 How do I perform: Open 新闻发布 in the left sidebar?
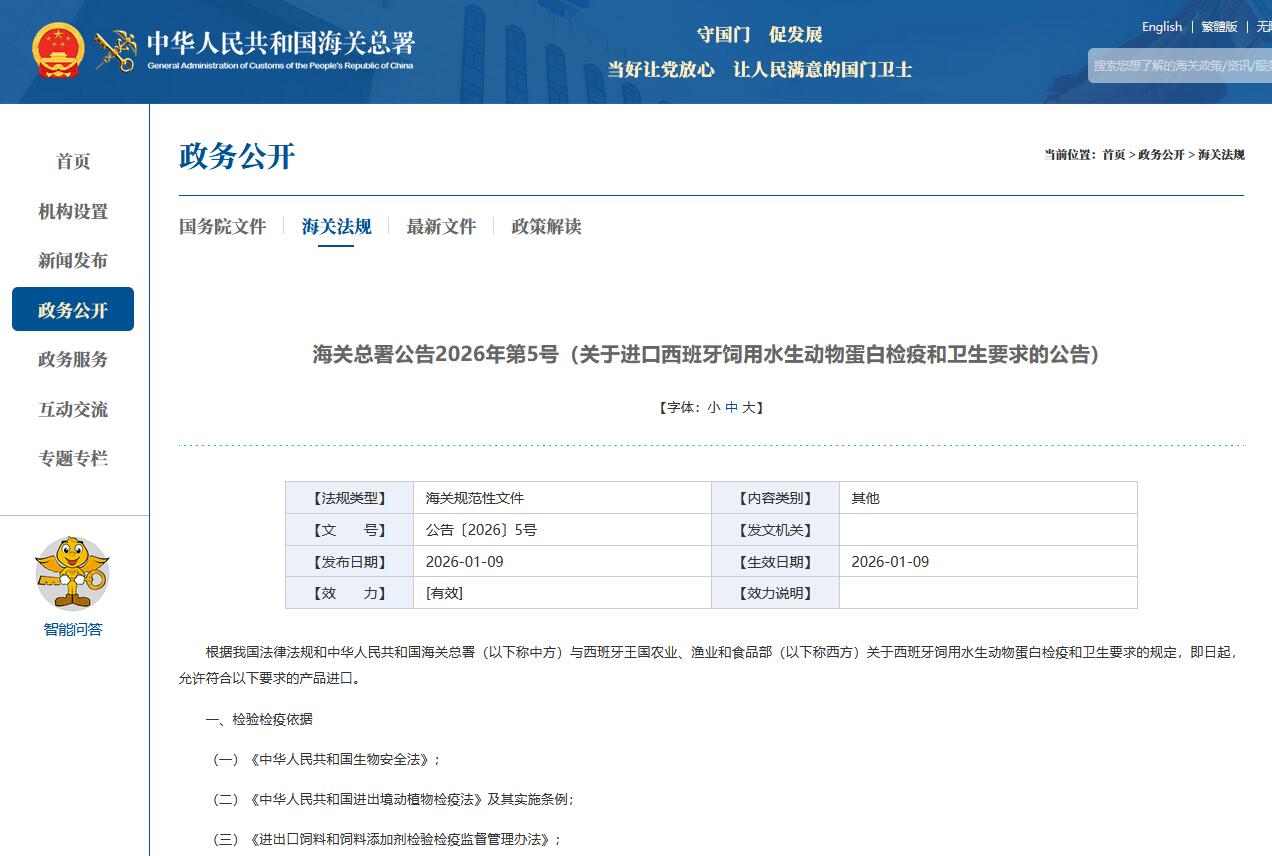[x=73, y=260]
